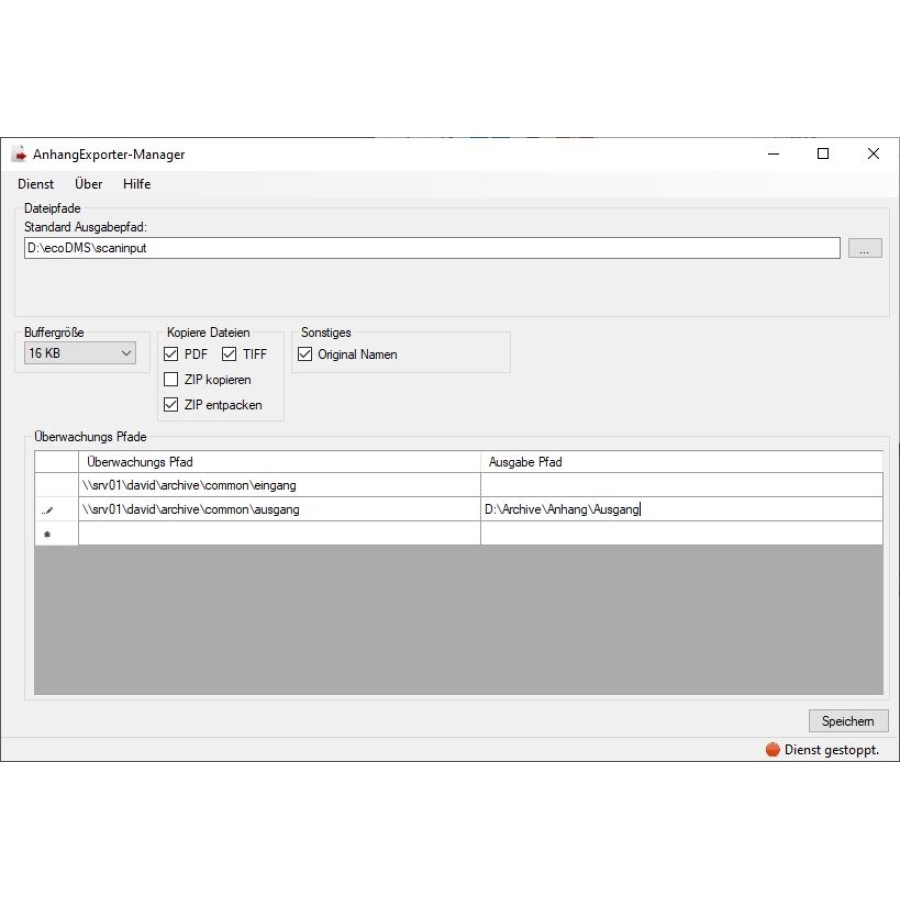The image size is (900, 900).
Task: Click the red service status indicator icon
Action: [x=772, y=750]
